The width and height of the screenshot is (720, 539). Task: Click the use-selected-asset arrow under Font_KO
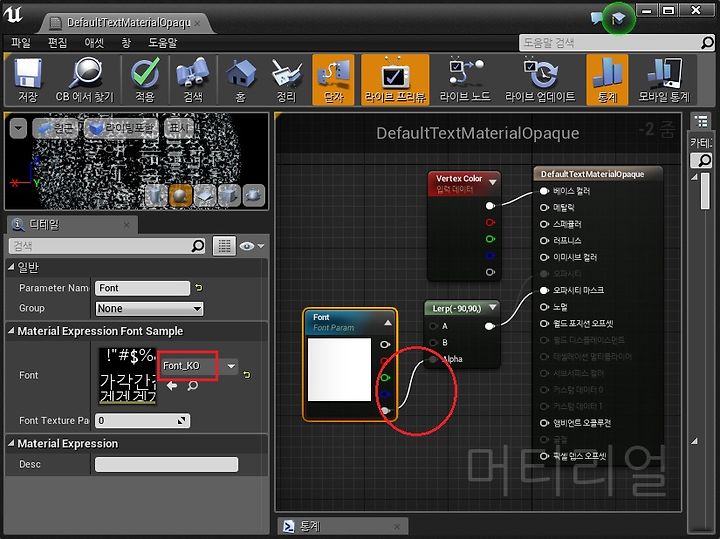click(x=172, y=386)
